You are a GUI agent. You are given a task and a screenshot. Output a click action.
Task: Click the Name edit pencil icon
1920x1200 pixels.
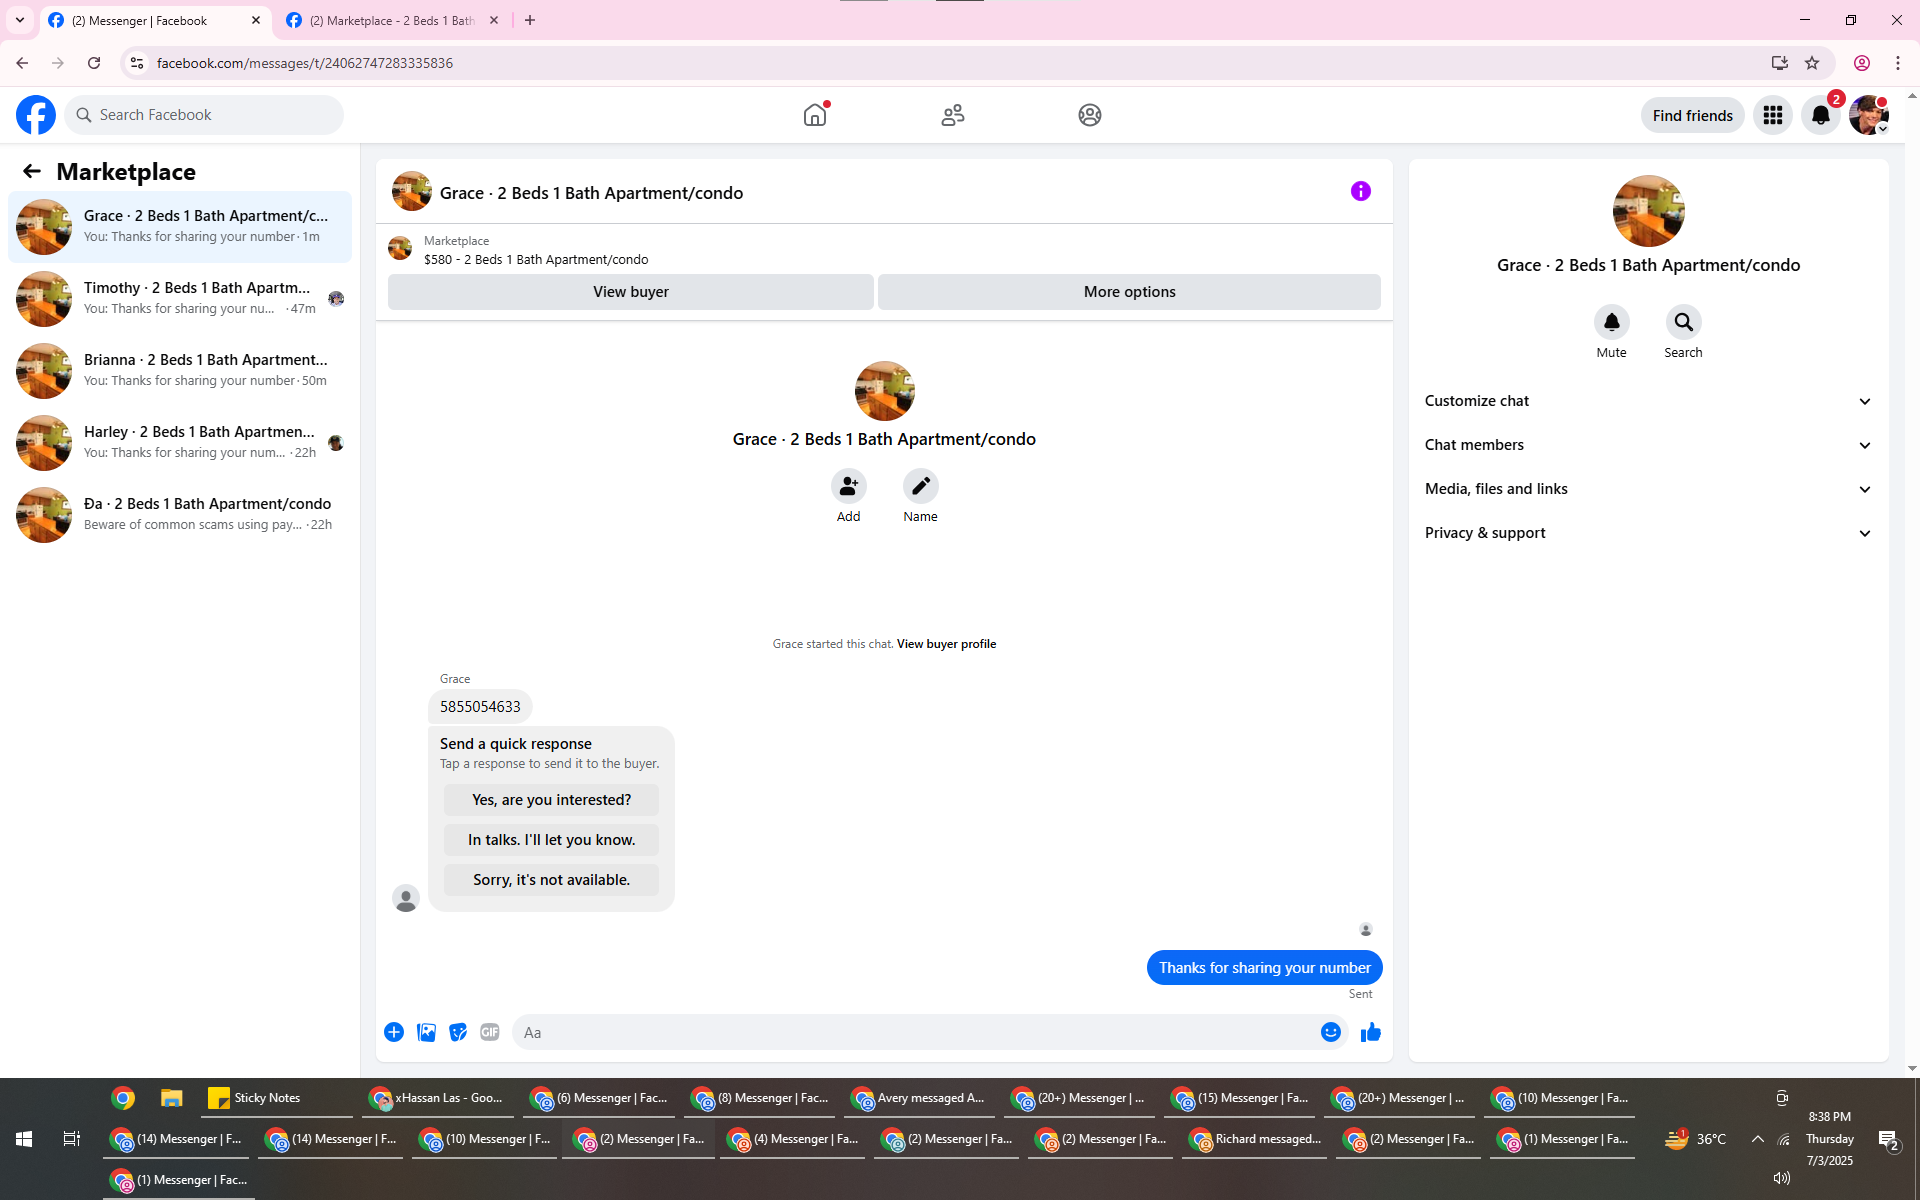(x=920, y=486)
